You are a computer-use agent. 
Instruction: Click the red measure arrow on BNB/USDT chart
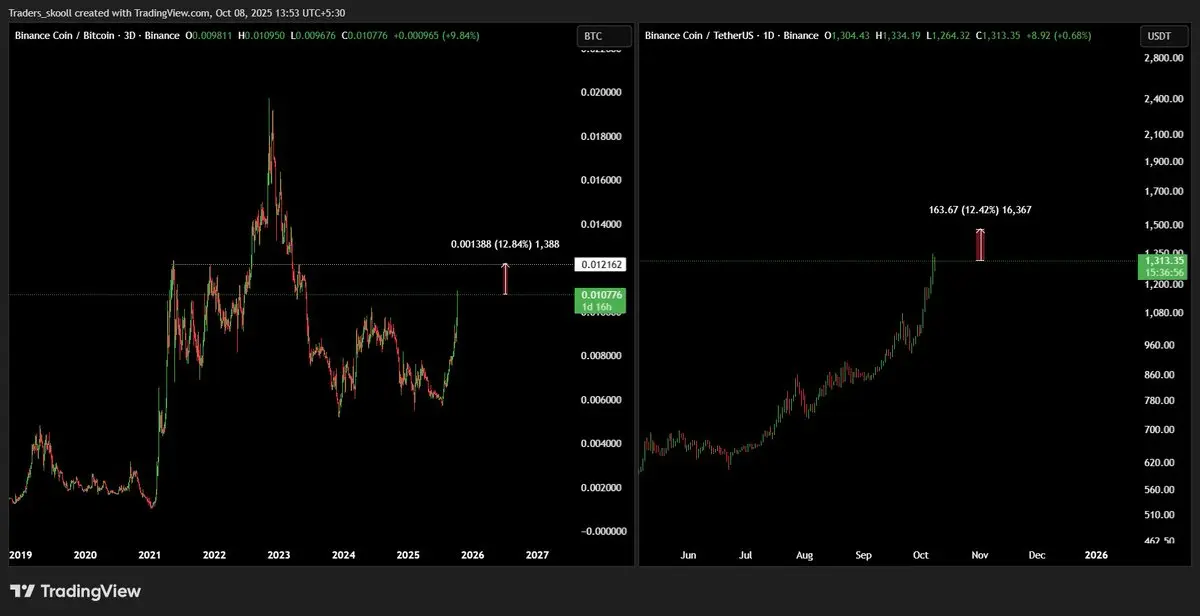click(981, 245)
